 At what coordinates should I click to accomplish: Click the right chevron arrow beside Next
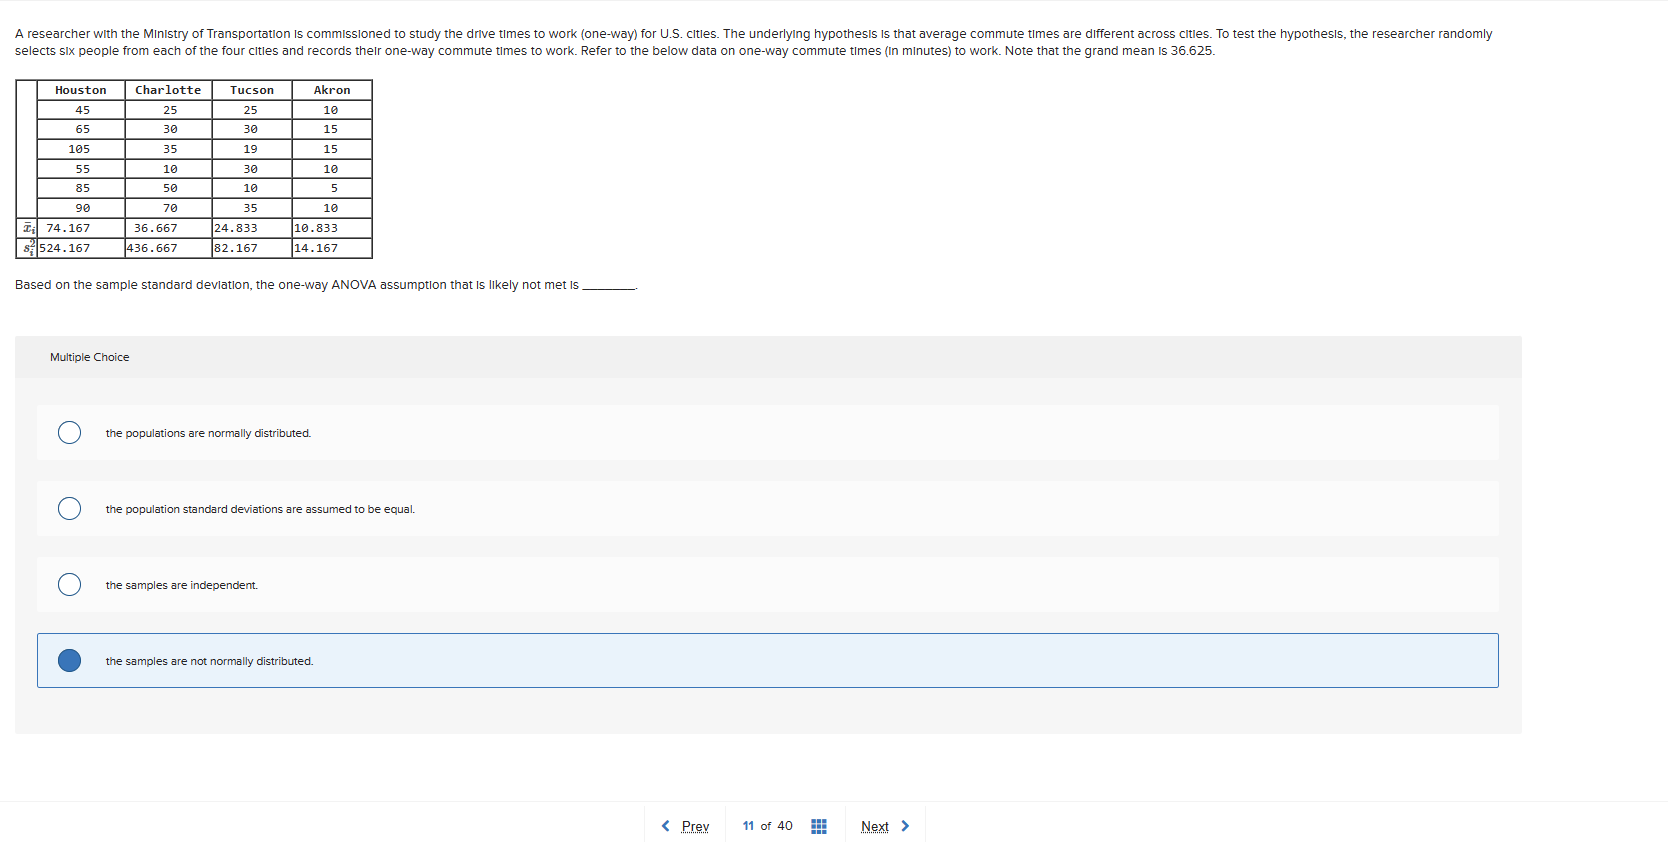(906, 826)
